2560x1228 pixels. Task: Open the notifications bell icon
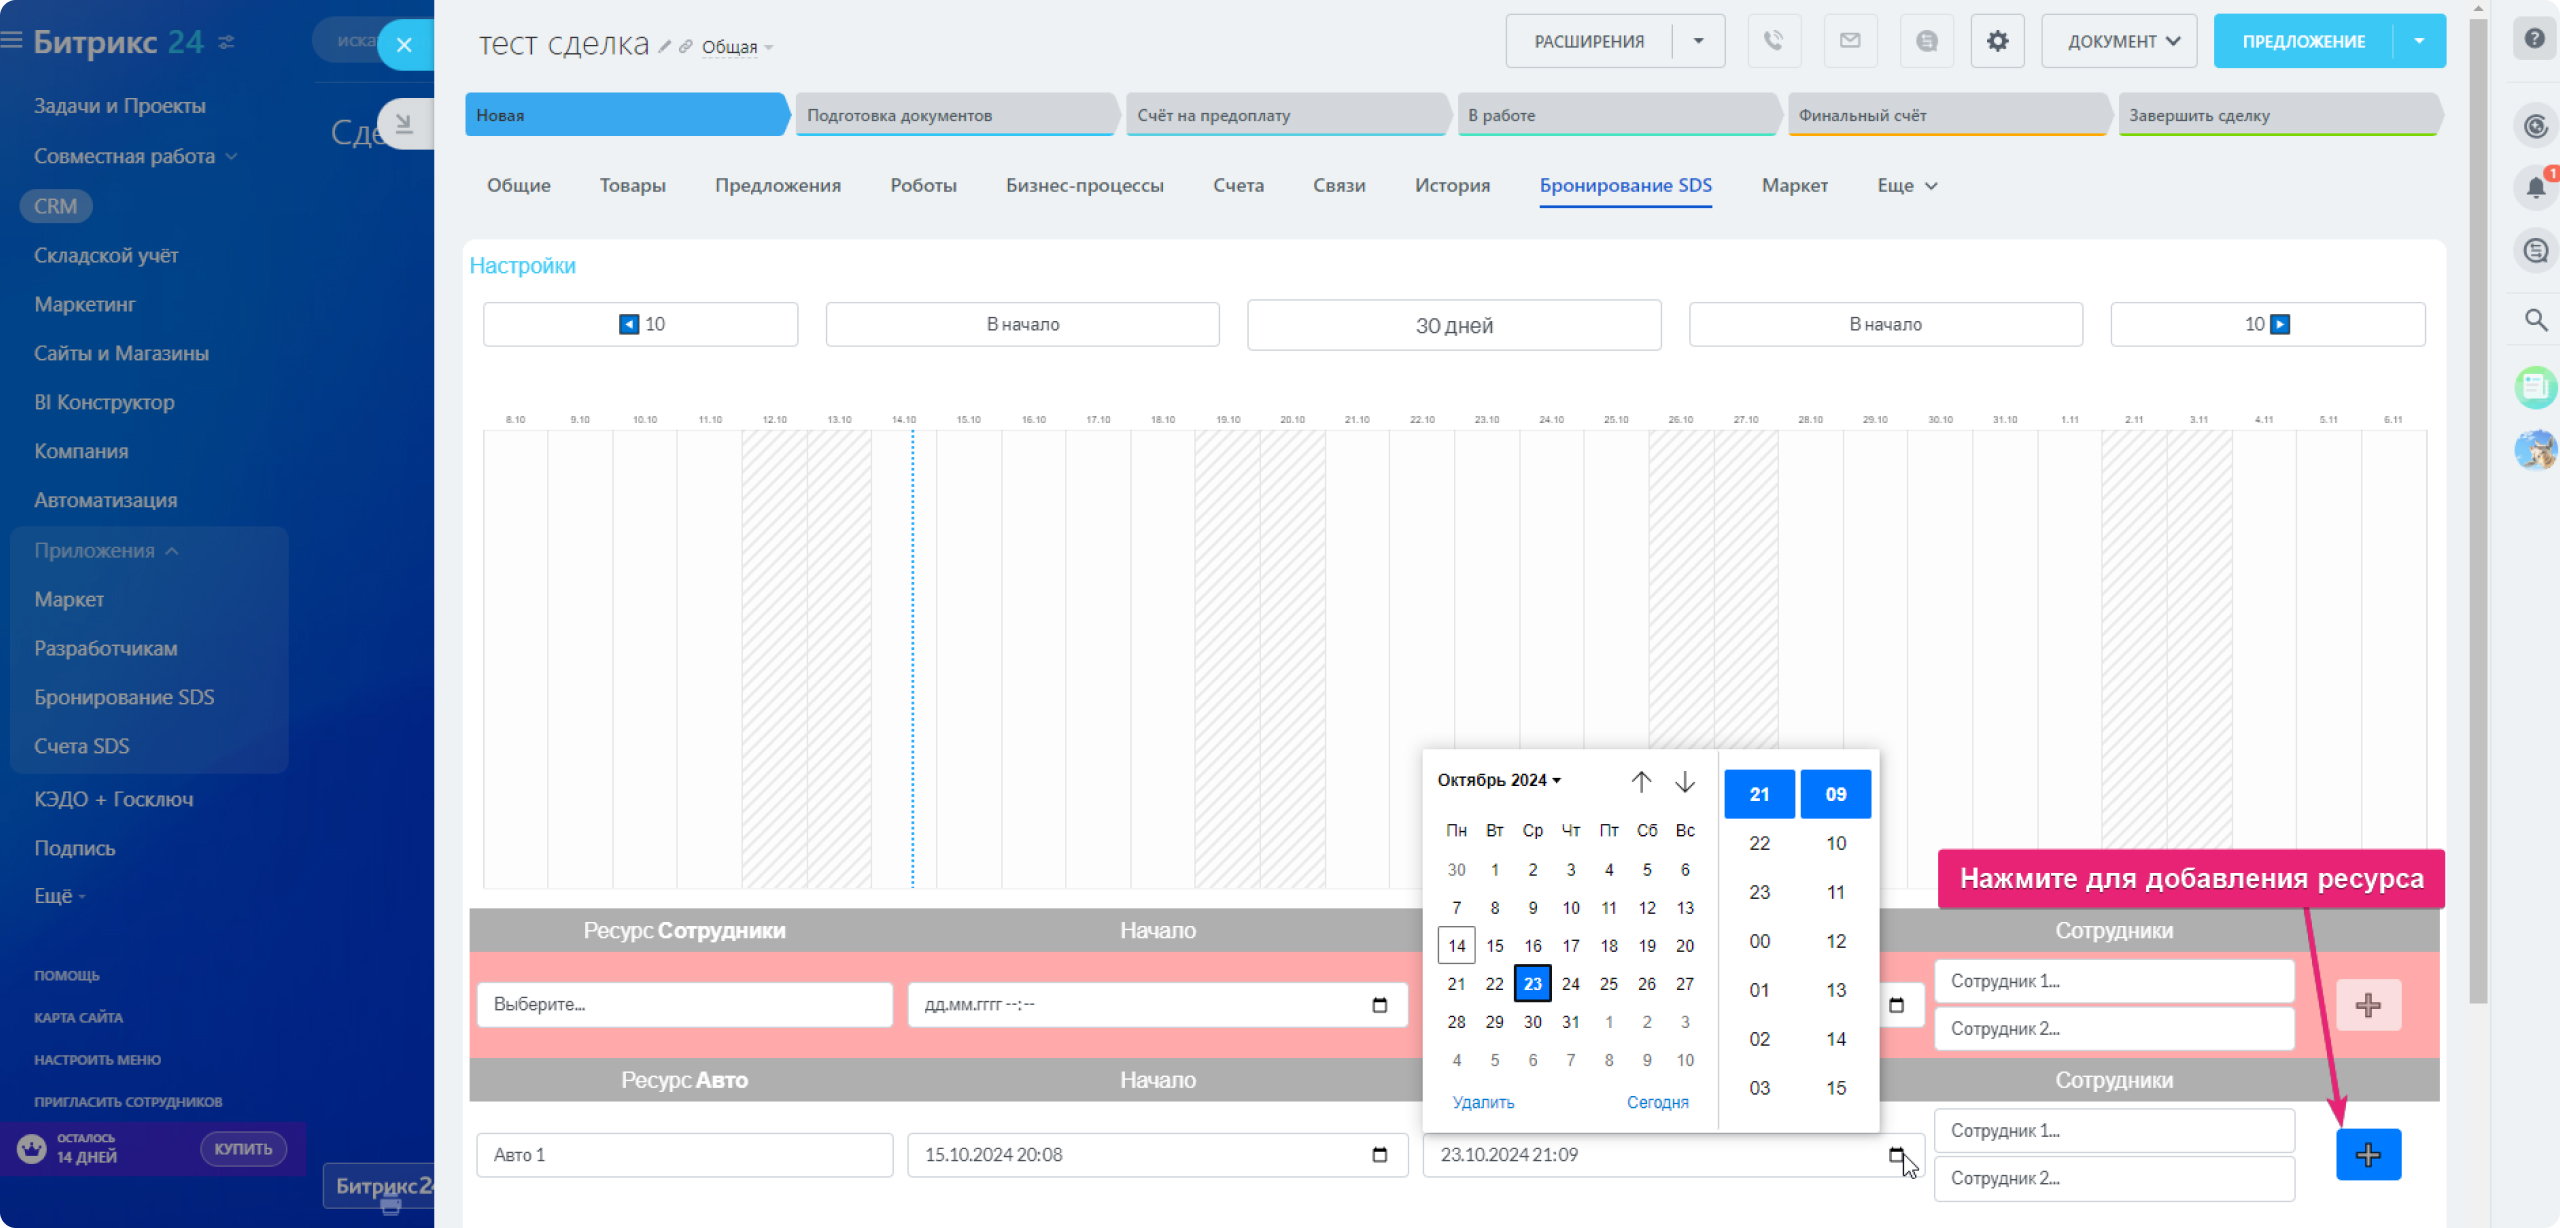point(2535,187)
